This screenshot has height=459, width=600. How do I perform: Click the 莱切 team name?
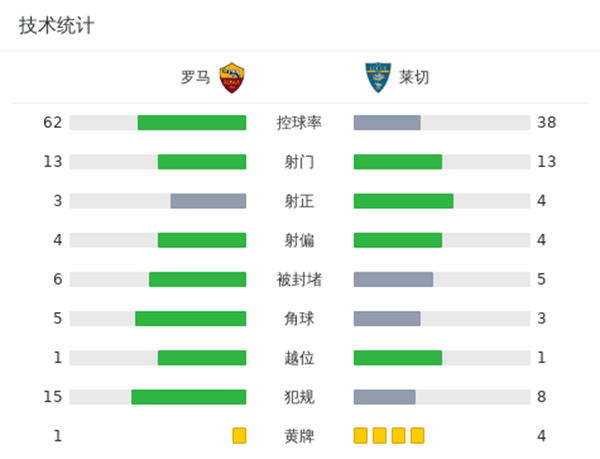[413, 78]
